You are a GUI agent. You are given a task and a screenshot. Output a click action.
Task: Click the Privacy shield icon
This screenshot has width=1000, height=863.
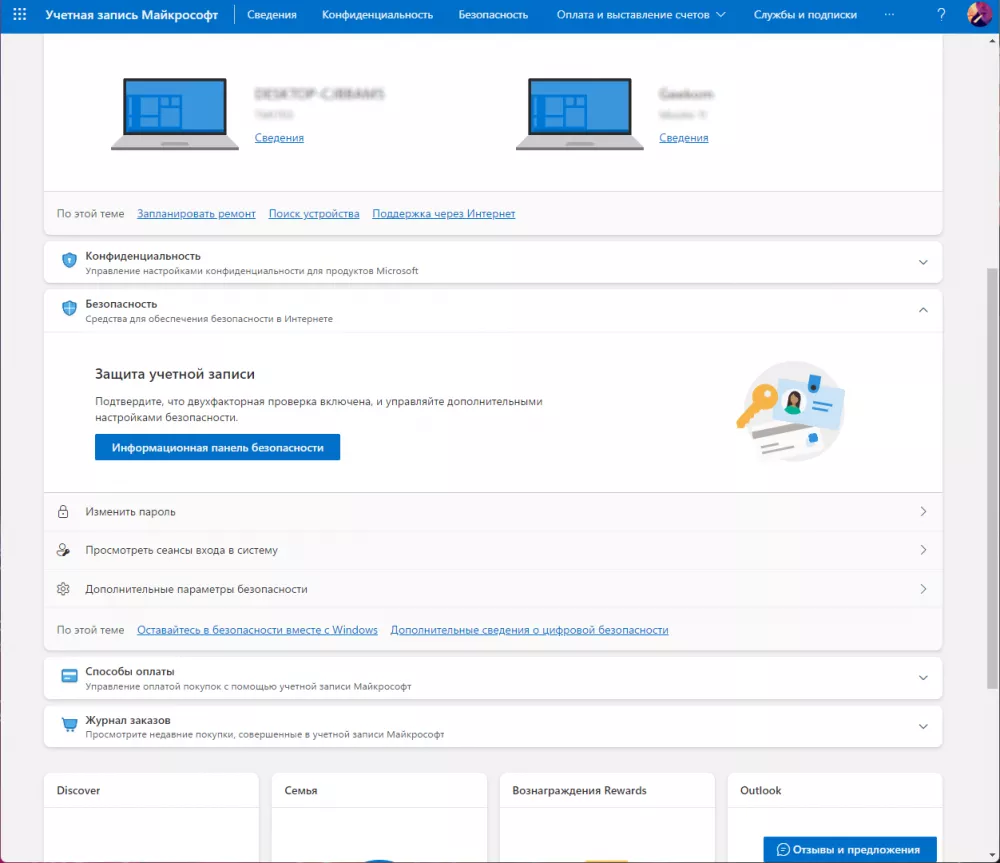[x=69, y=261]
